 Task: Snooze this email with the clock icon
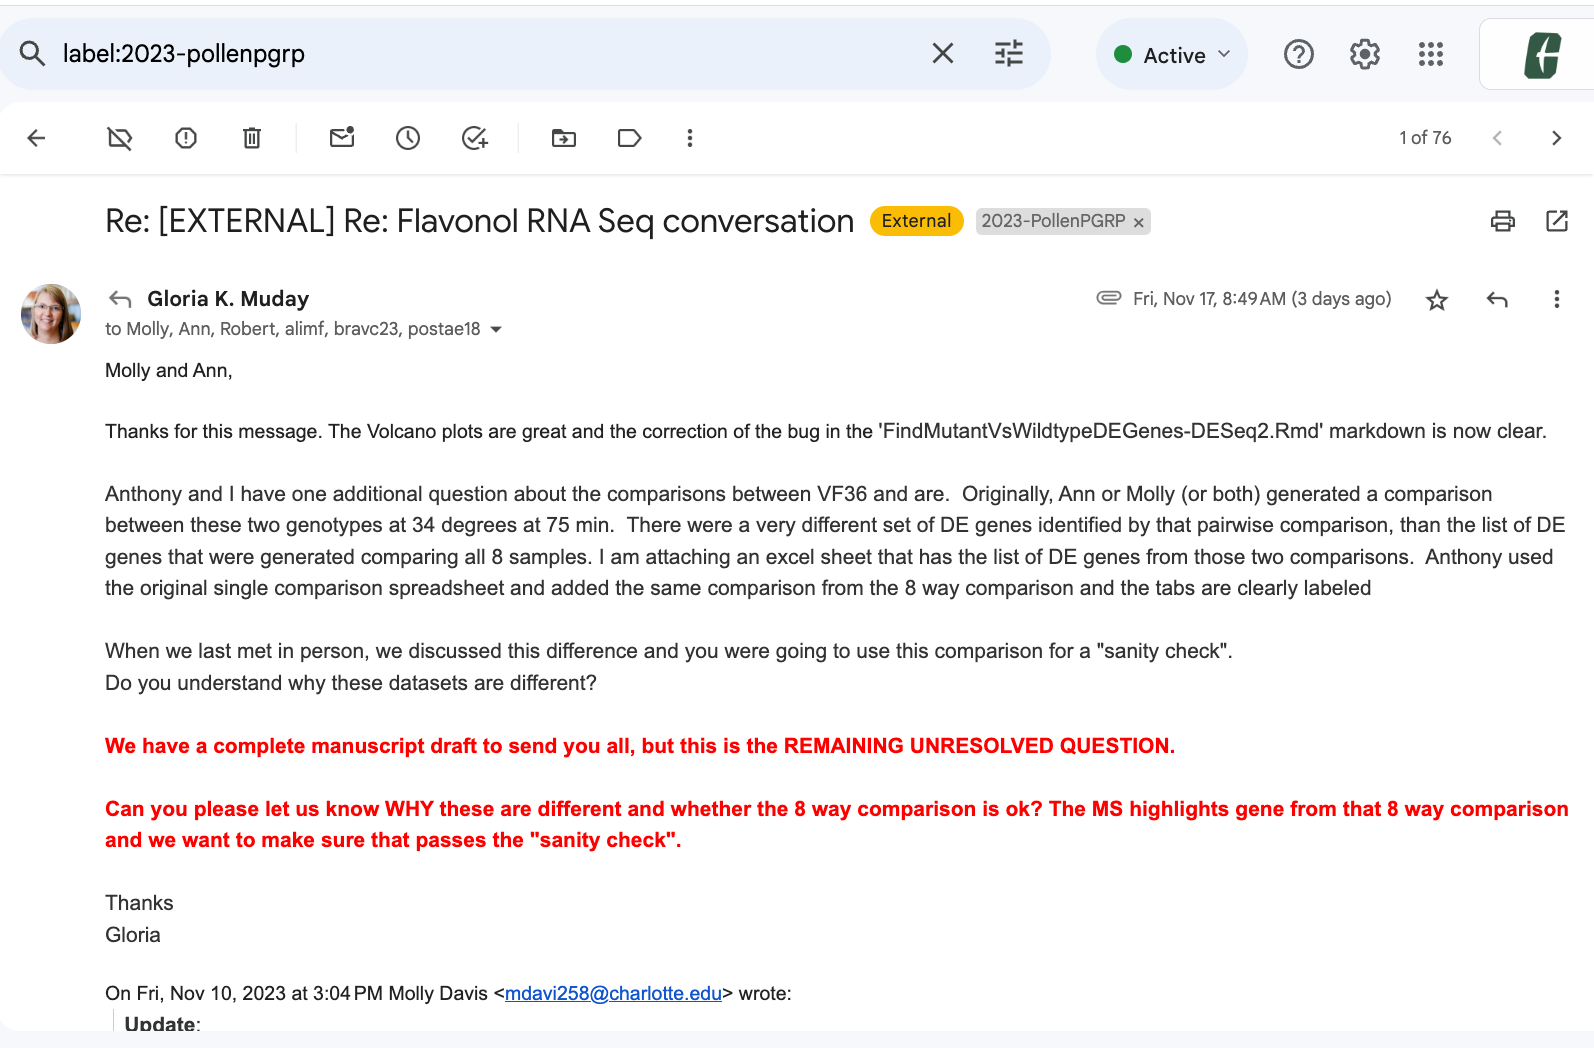pos(408,138)
